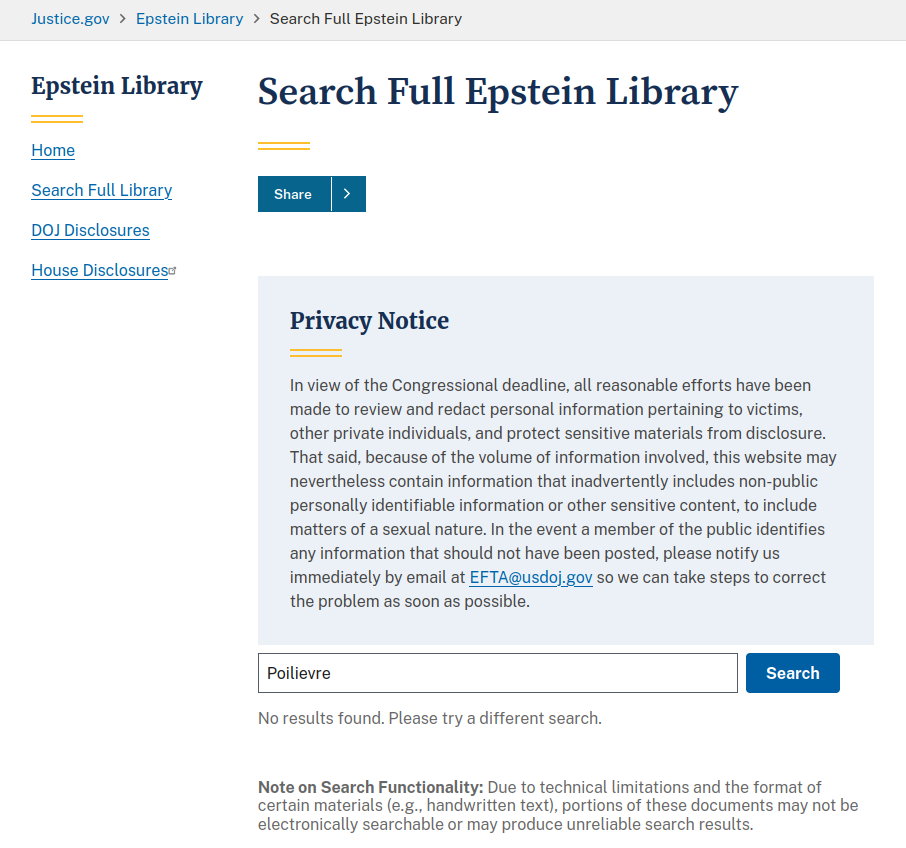Click the Justice.gov breadcrumb link
This screenshot has height=848, width=906.
pos(70,19)
